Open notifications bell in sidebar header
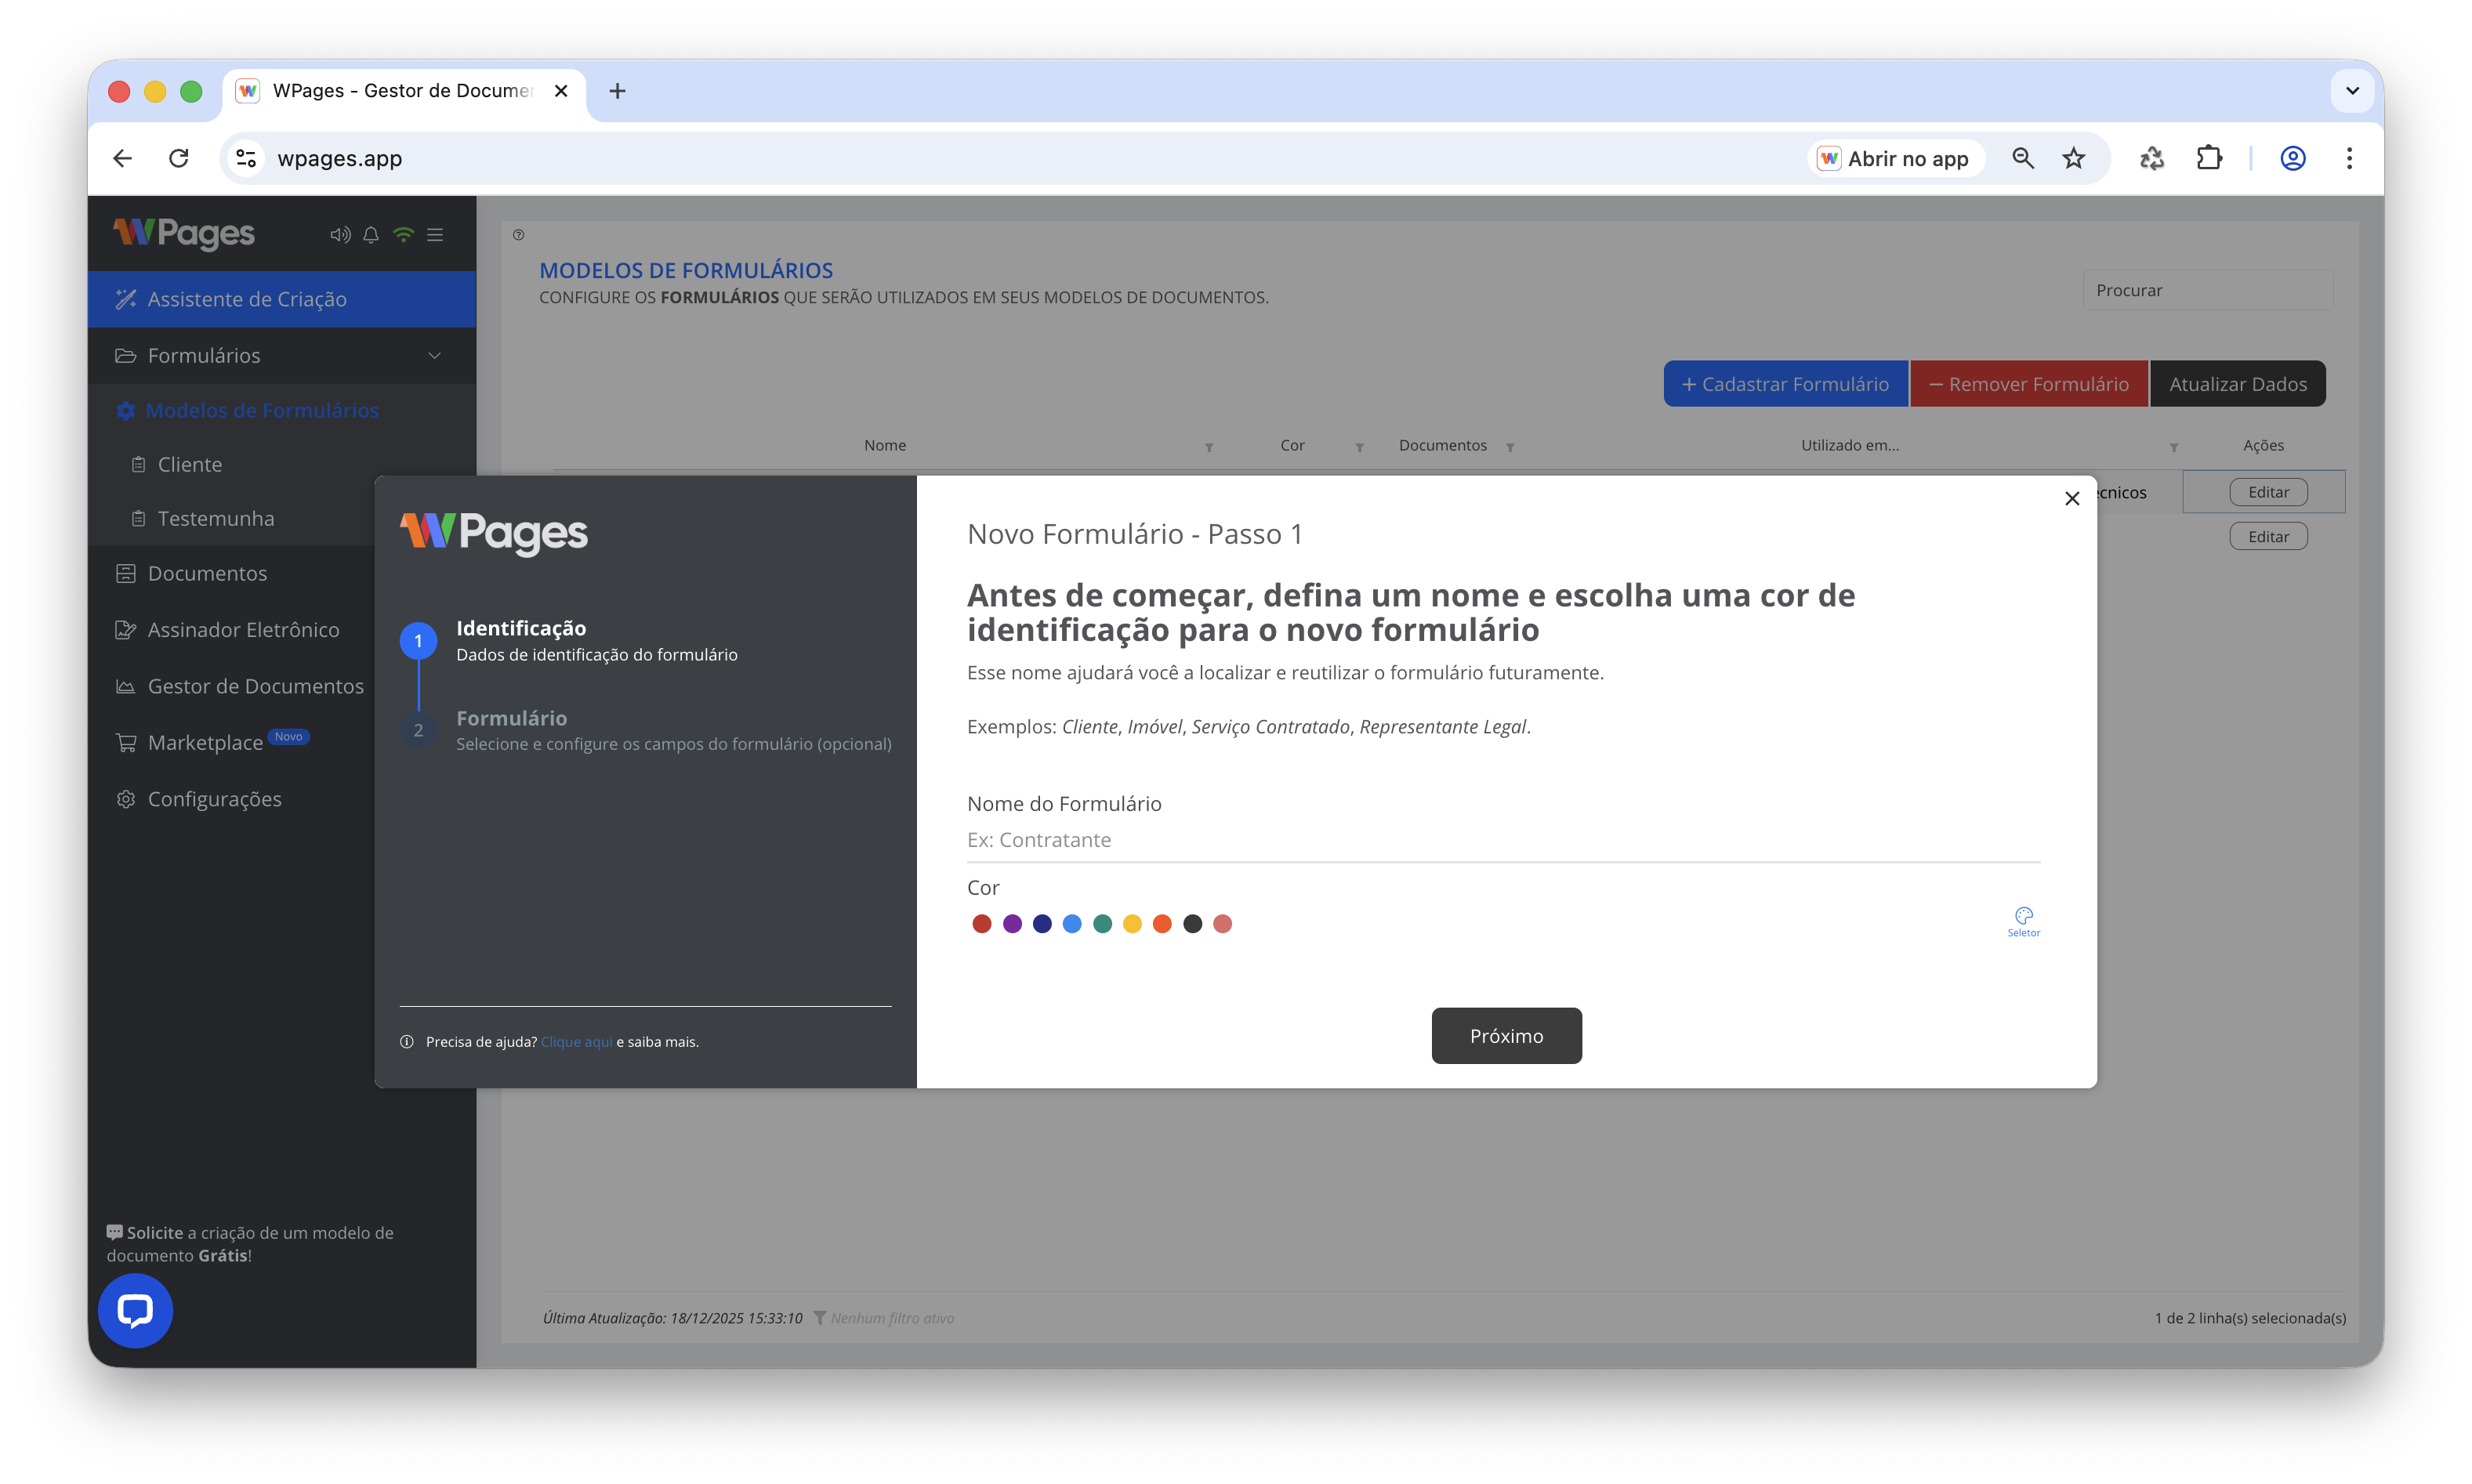The height and width of the screenshot is (1484, 2472). click(371, 235)
